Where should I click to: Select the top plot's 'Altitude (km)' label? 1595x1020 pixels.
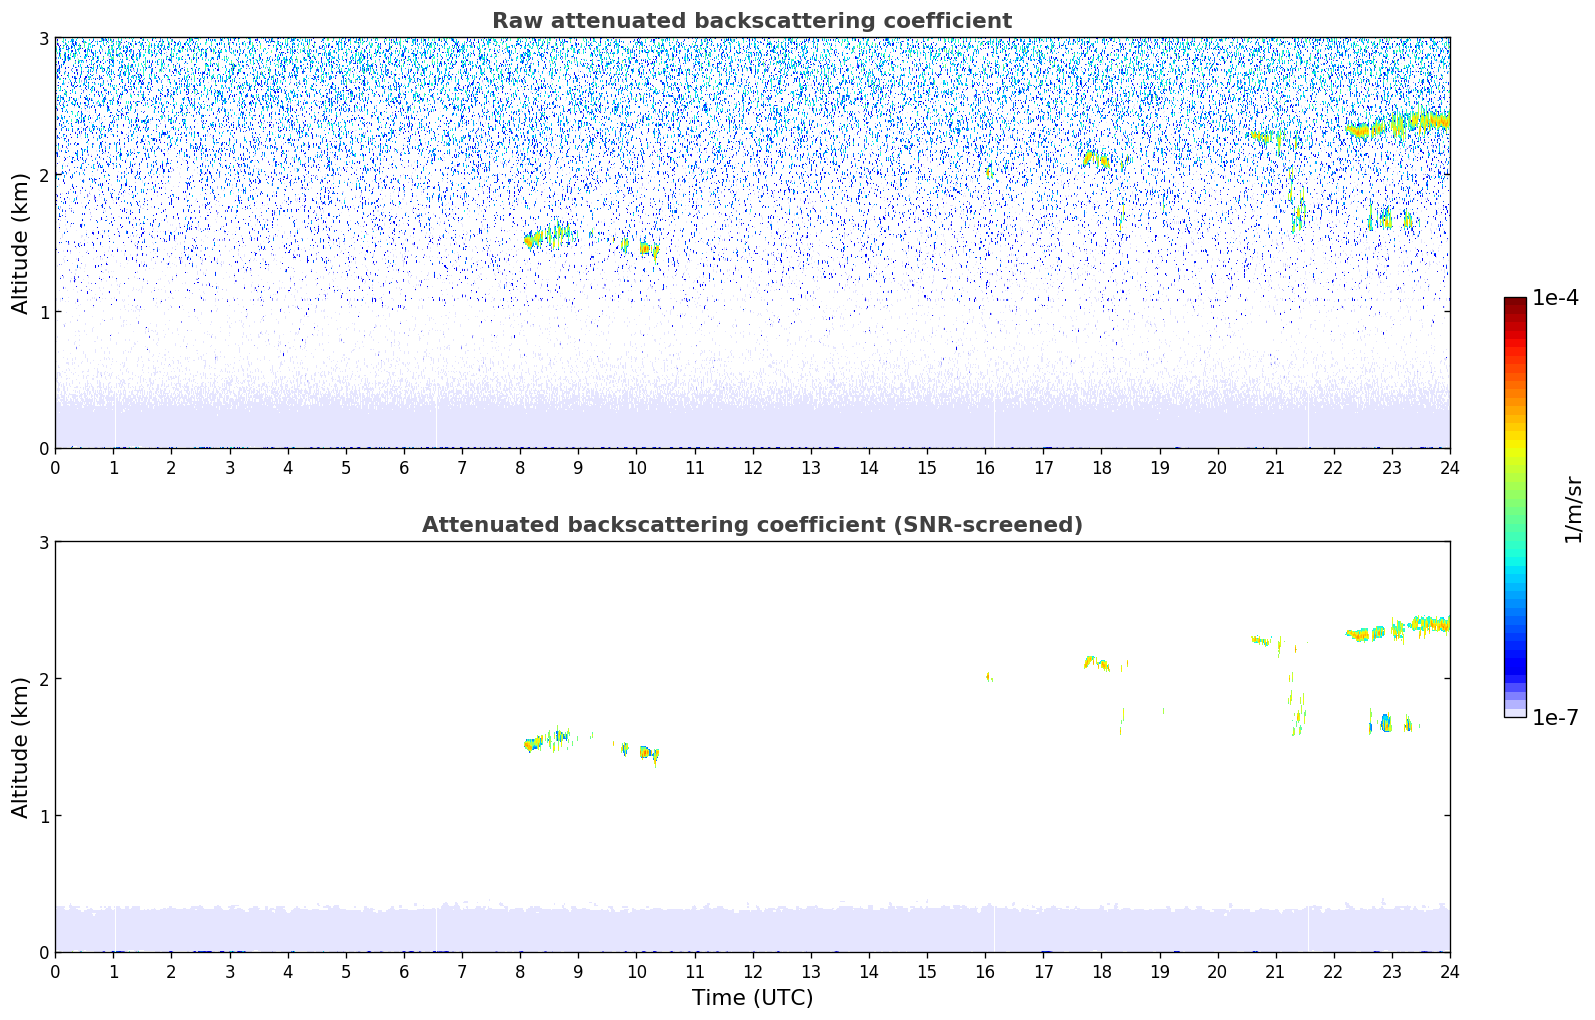[x=21, y=243]
